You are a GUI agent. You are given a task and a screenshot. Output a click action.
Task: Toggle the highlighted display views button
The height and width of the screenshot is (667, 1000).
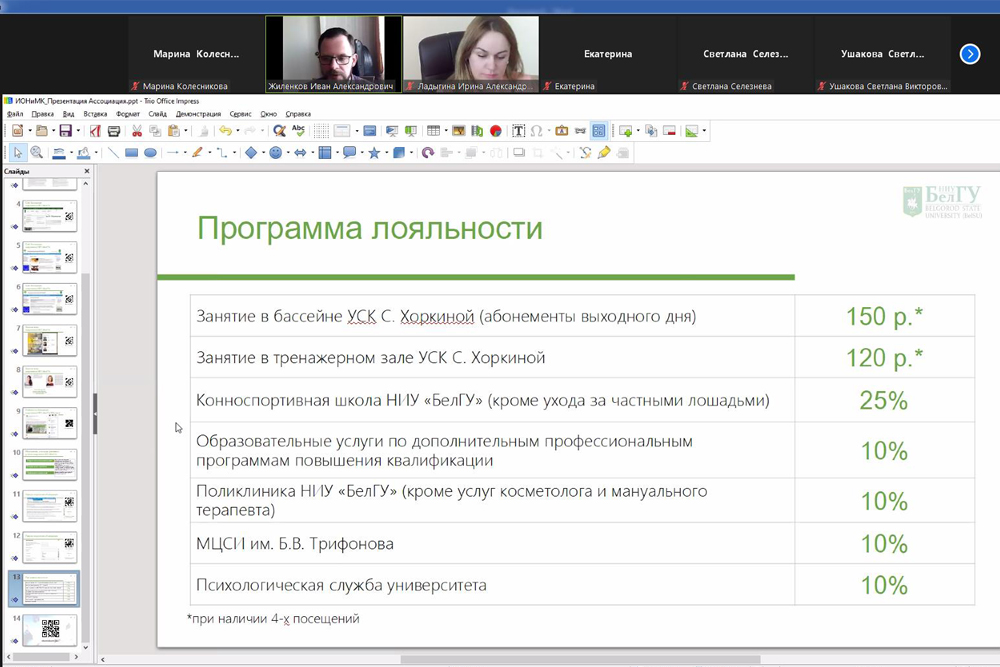(598, 131)
